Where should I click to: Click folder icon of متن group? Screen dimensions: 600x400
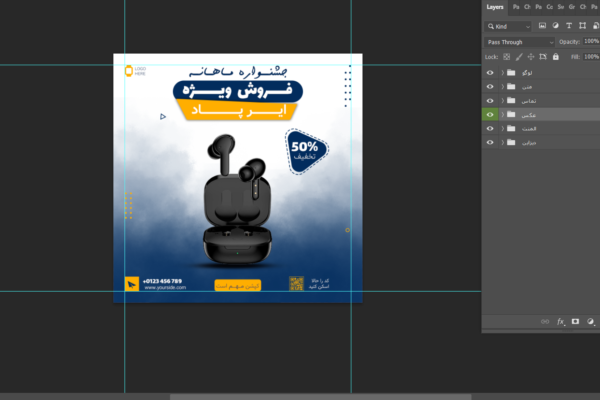click(x=511, y=87)
